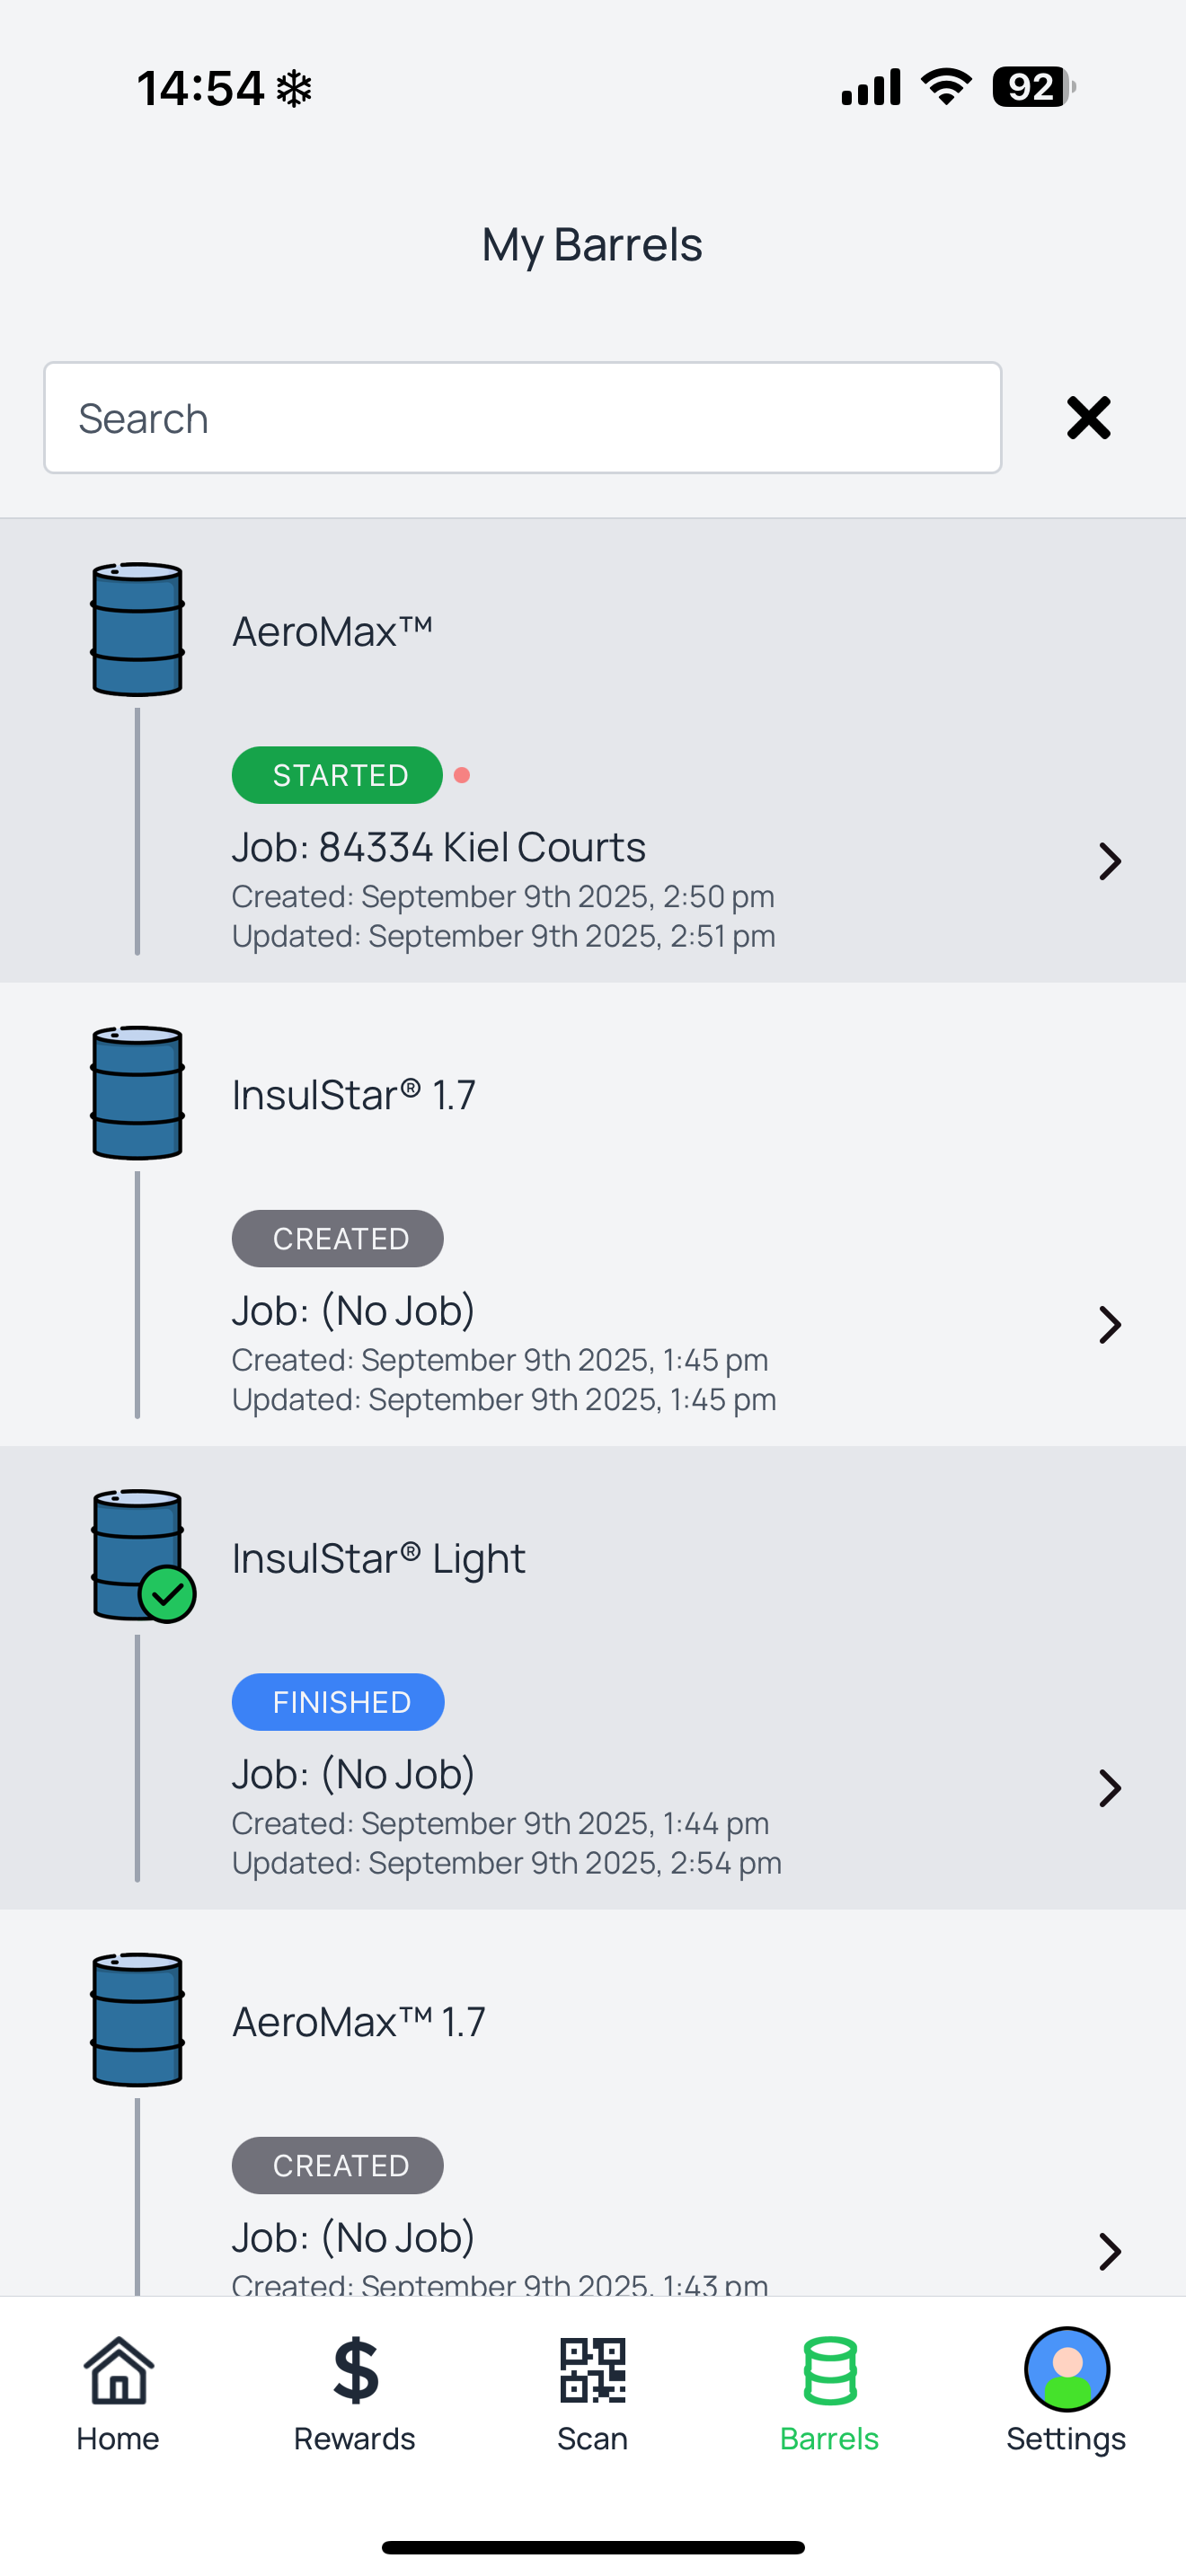Open InsulStar® Light barrel details chevron
Viewport: 1186px width, 2576px height.
tap(1109, 1788)
